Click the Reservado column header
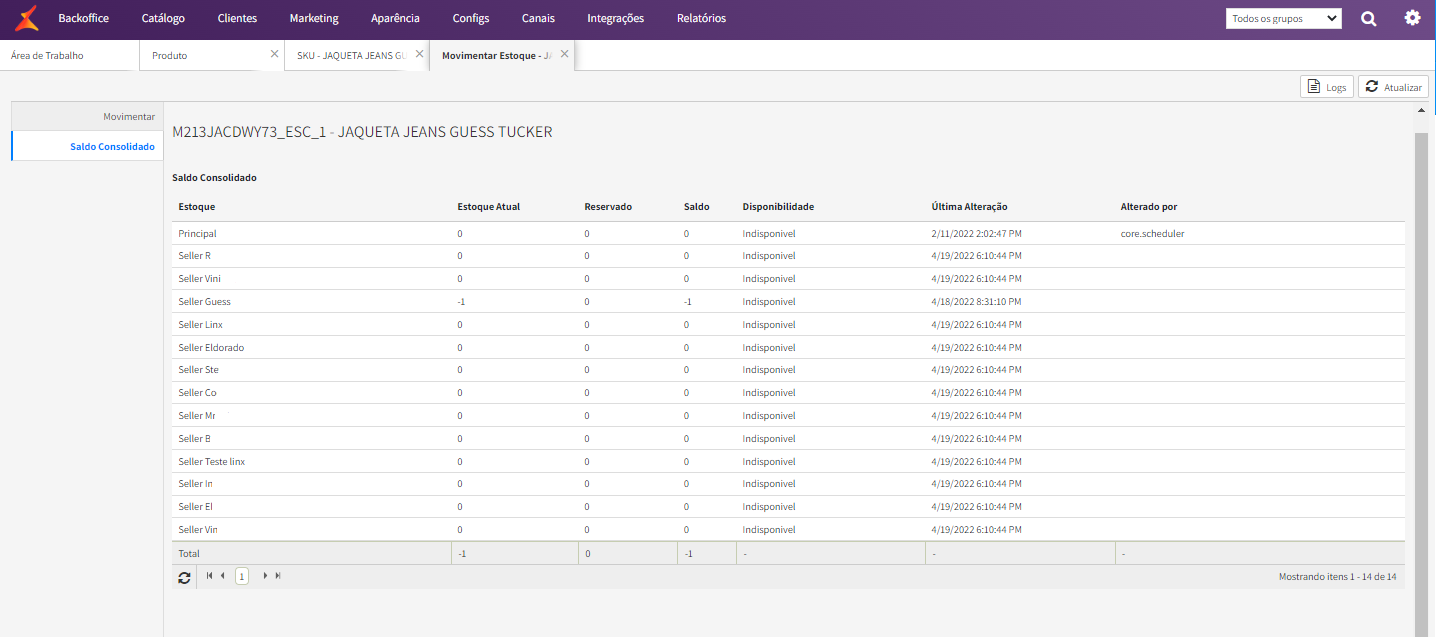This screenshot has height=637, width=1436. (608, 207)
